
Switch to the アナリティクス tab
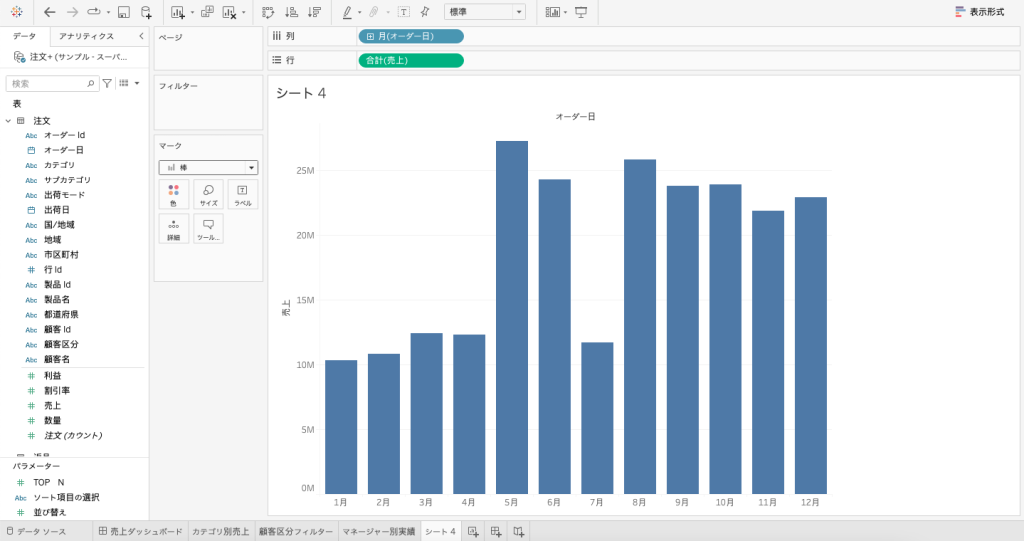(86, 36)
